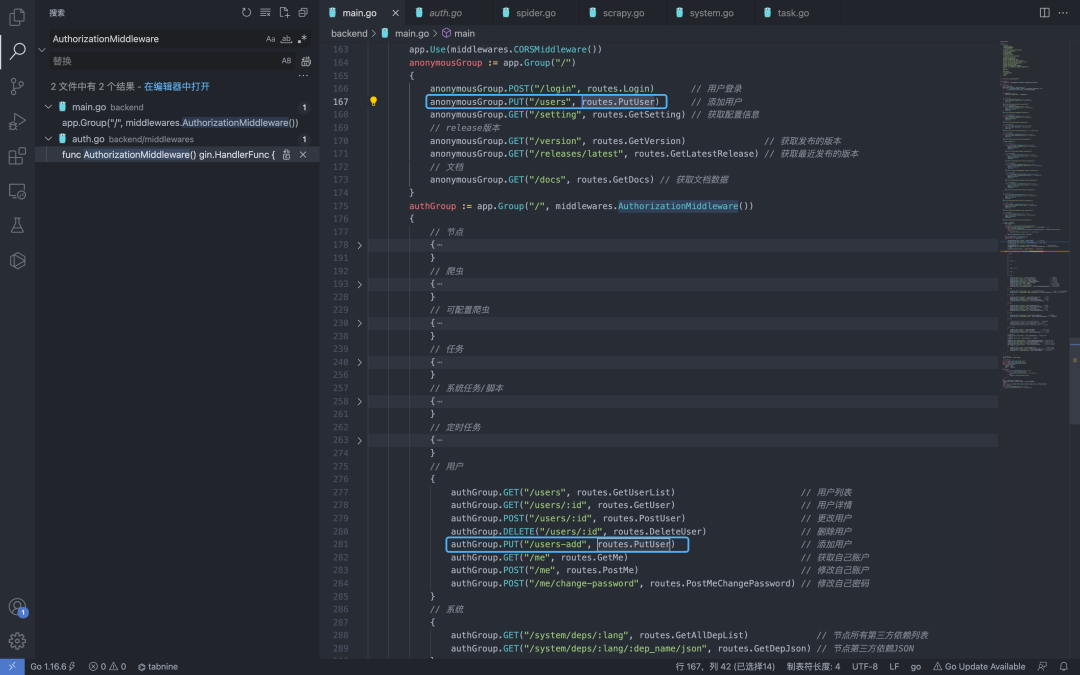Collapse the auth.go search result group

48,139
